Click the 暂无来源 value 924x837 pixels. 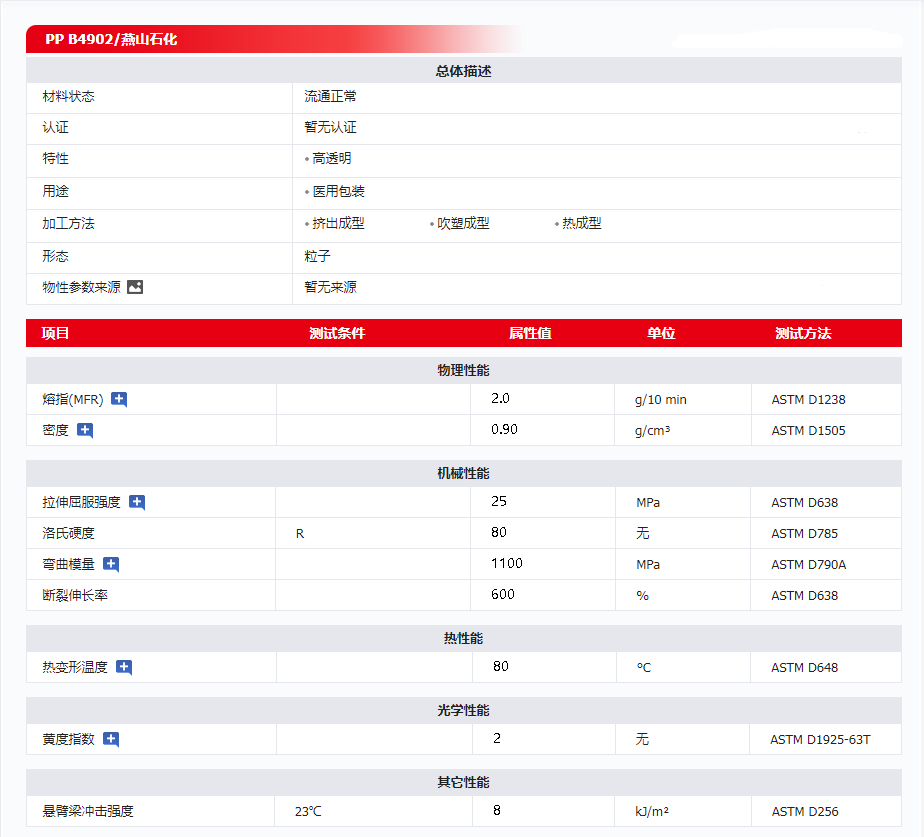point(331,287)
